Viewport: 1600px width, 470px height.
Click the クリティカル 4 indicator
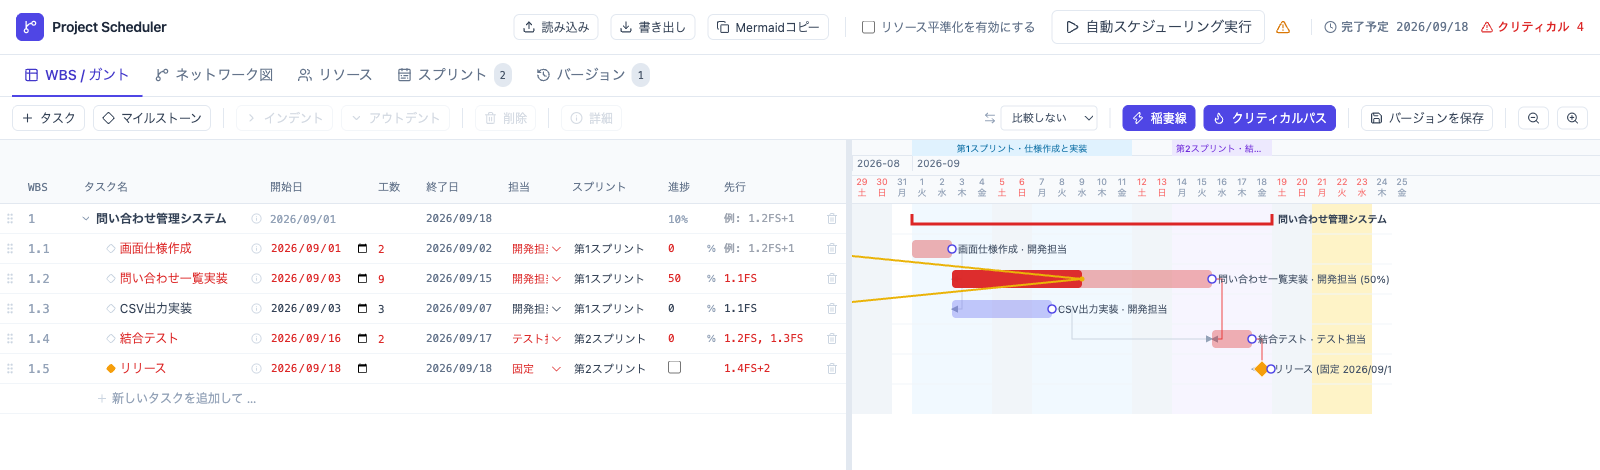click(1532, 27)
